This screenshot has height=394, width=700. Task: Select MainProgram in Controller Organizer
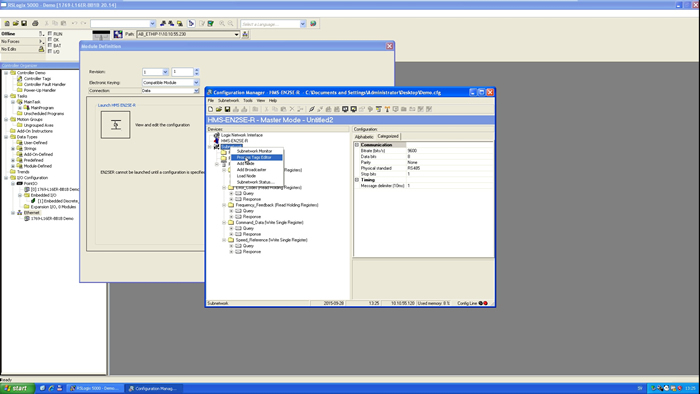(42, 108)
